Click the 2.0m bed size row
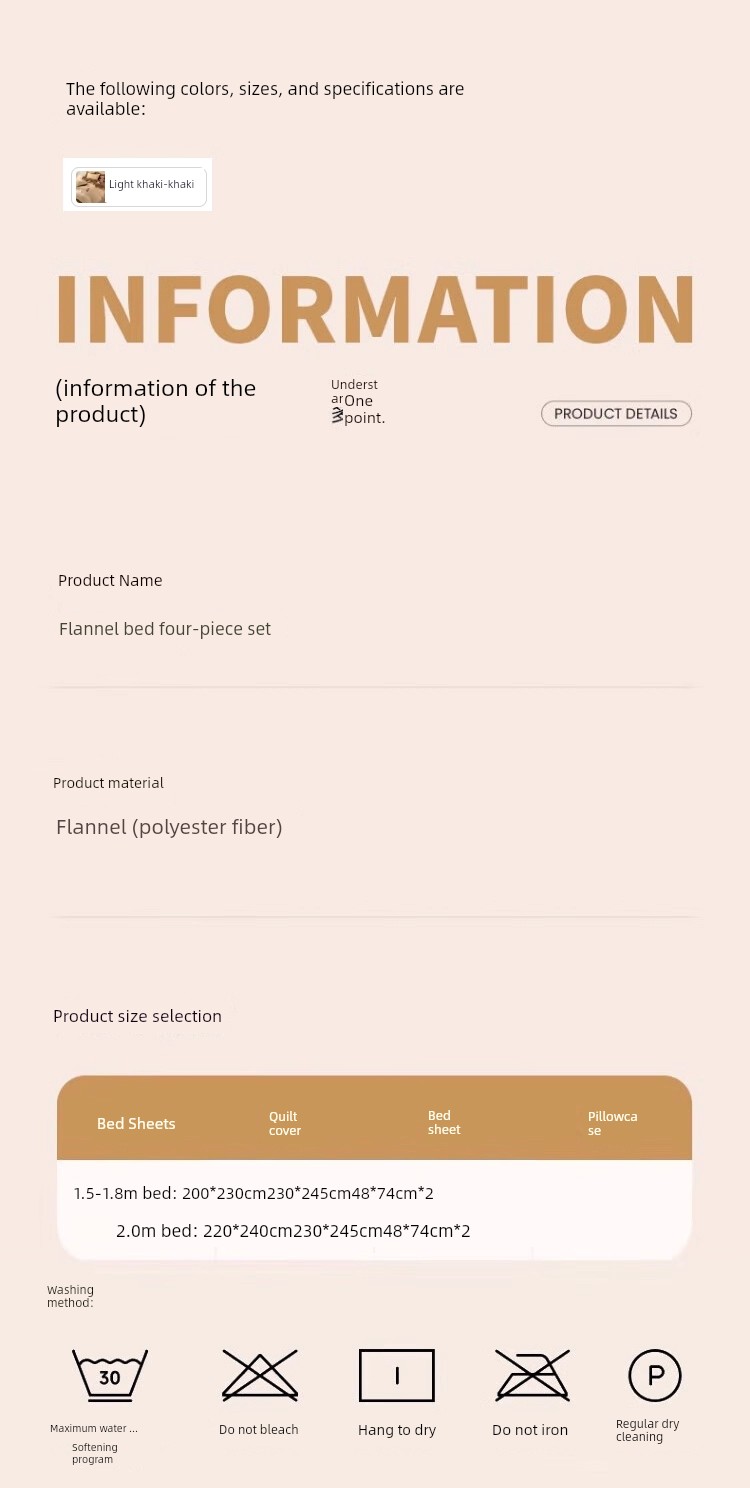 [x=293, y=1231]
